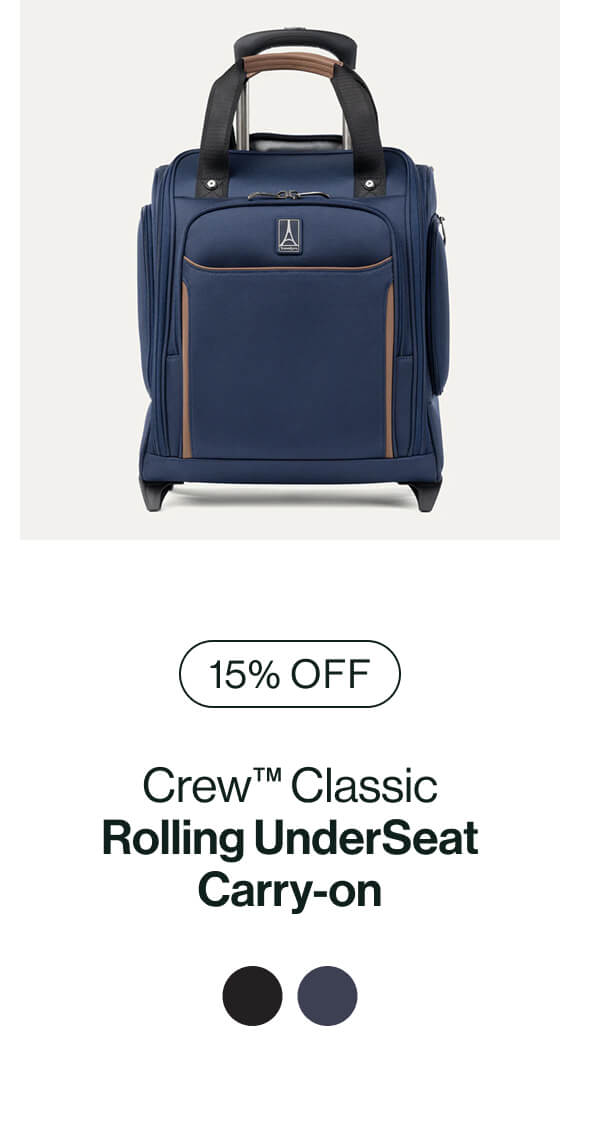
Task: Click the word Carry-on in title
Action: click(290, 891)
